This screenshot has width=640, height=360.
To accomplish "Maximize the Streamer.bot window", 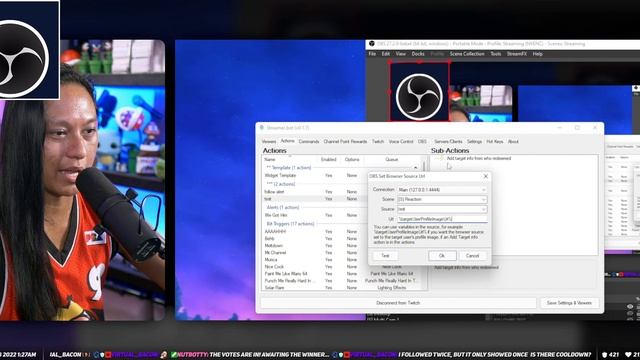I will (x=577, y=128).
